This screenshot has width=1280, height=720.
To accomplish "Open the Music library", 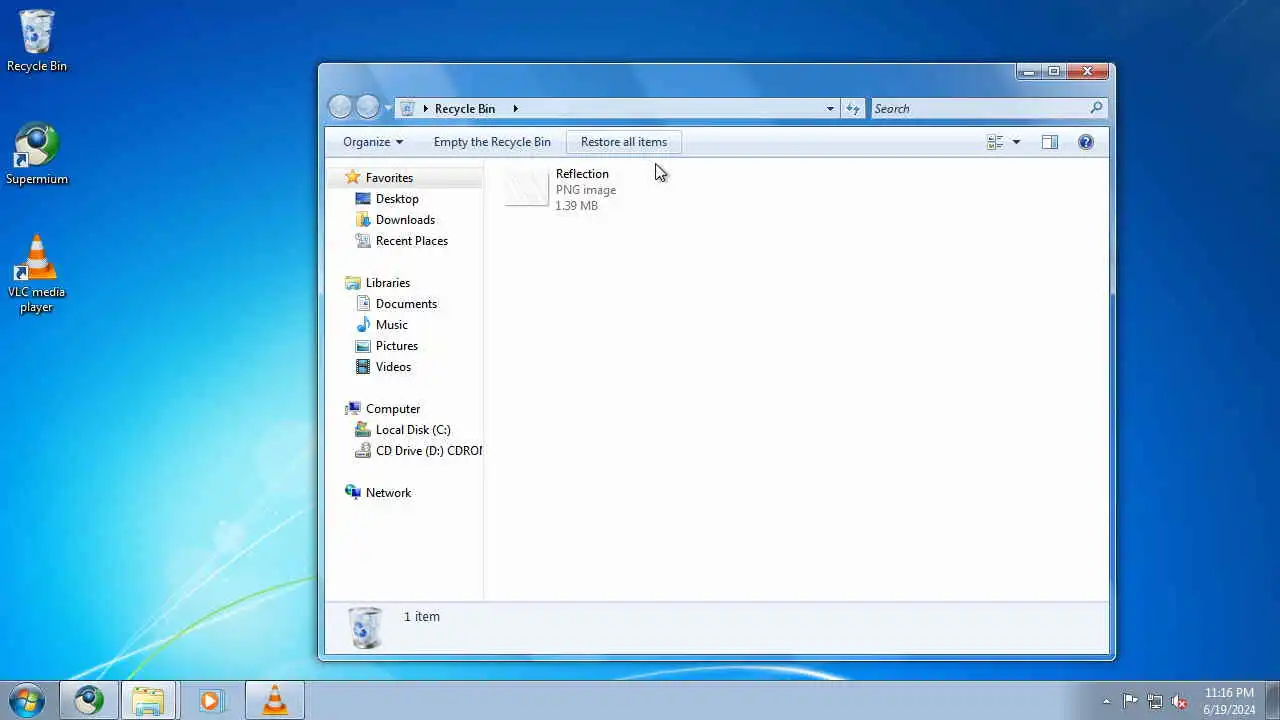I will pyautogui.click(x=391, y=325).
